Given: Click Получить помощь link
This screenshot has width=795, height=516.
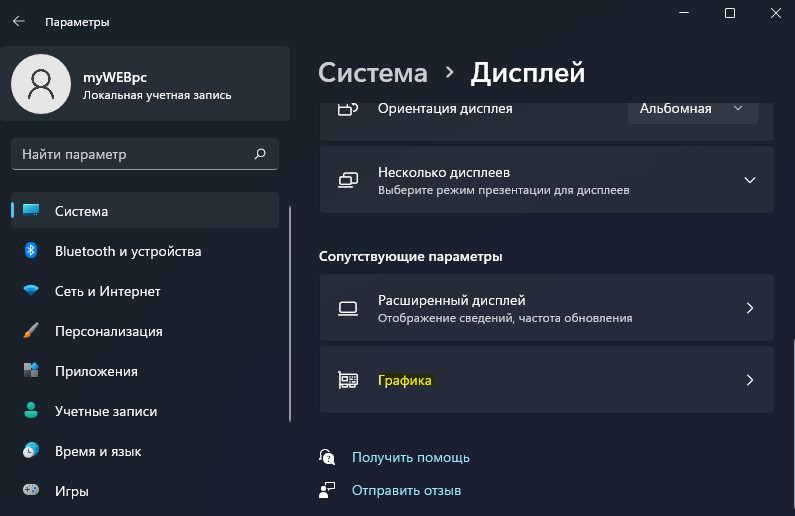Looking at the screenshot, I should (x=411, y=457).
